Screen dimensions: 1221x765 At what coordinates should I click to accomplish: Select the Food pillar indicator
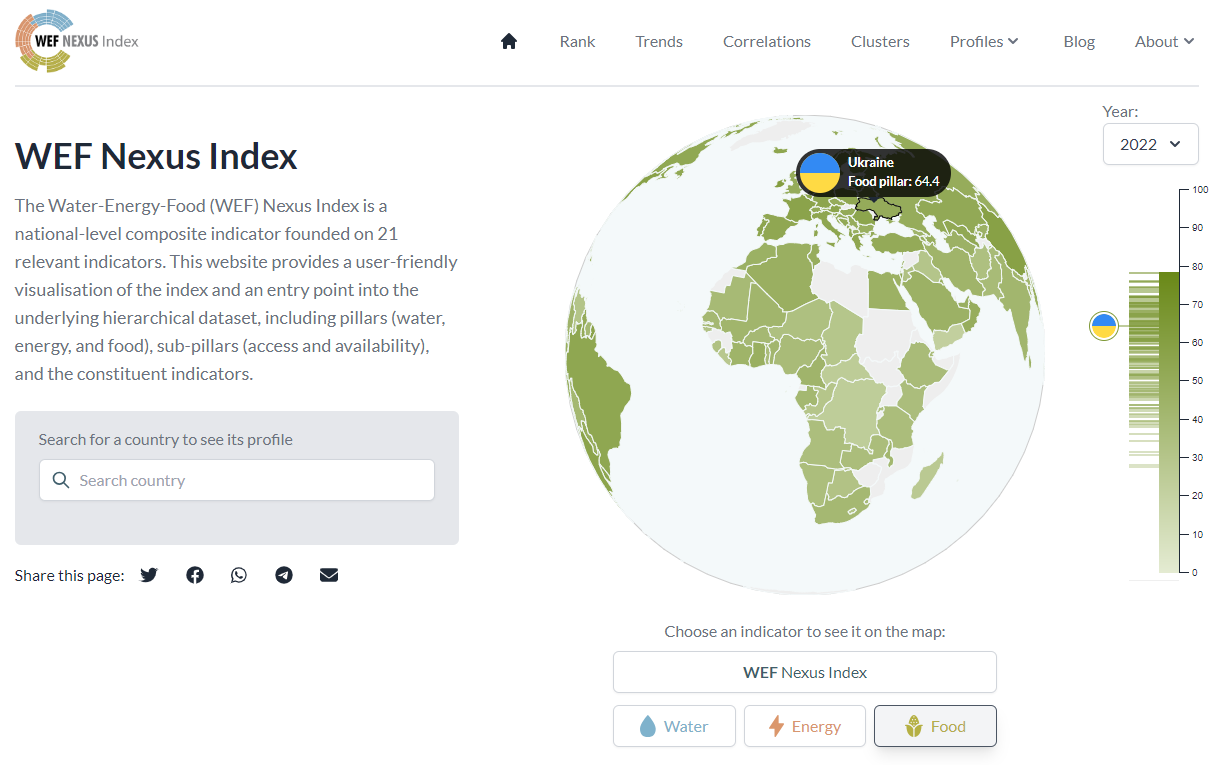pos(935,726)
